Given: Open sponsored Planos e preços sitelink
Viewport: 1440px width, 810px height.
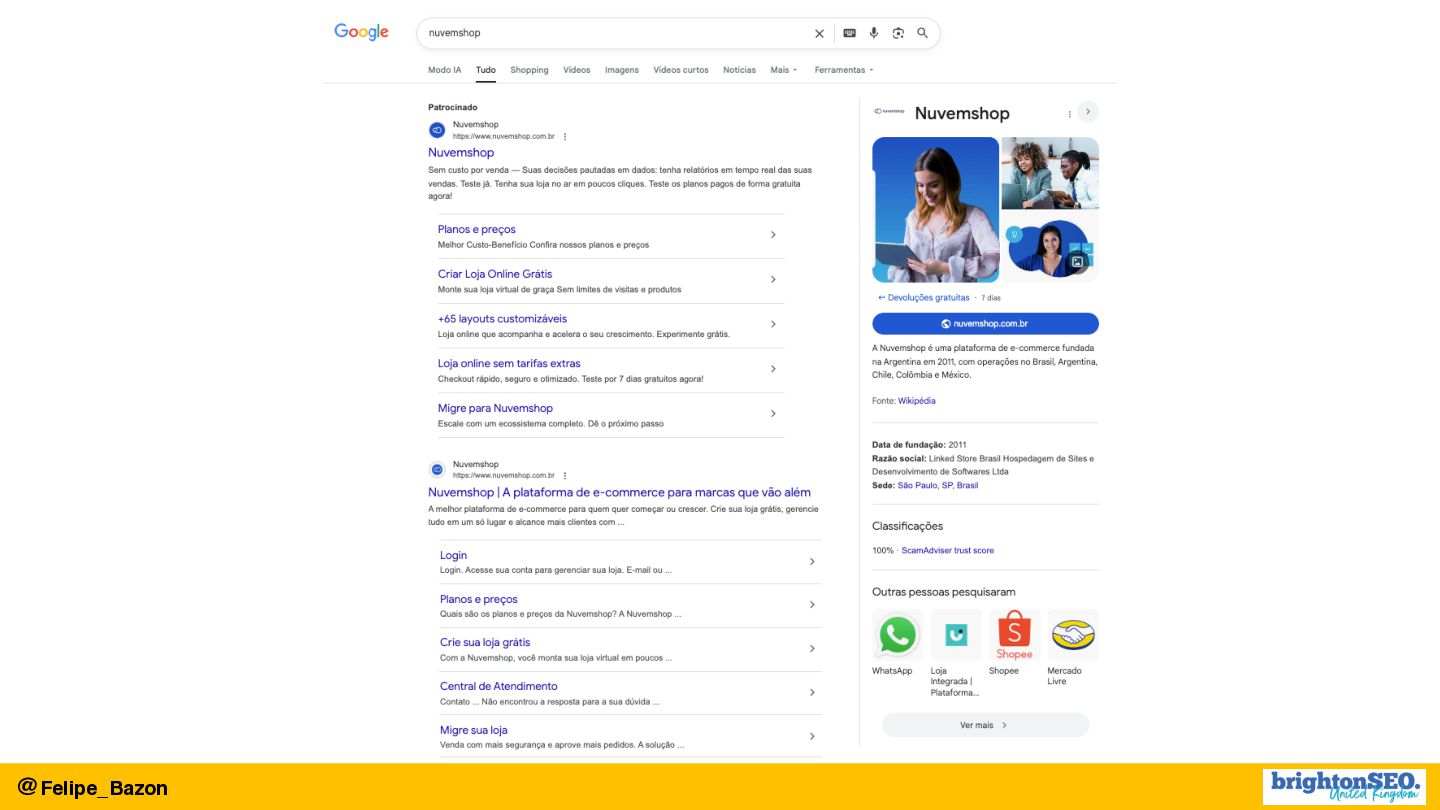Looking at the screenshot, I should [477, 229].
